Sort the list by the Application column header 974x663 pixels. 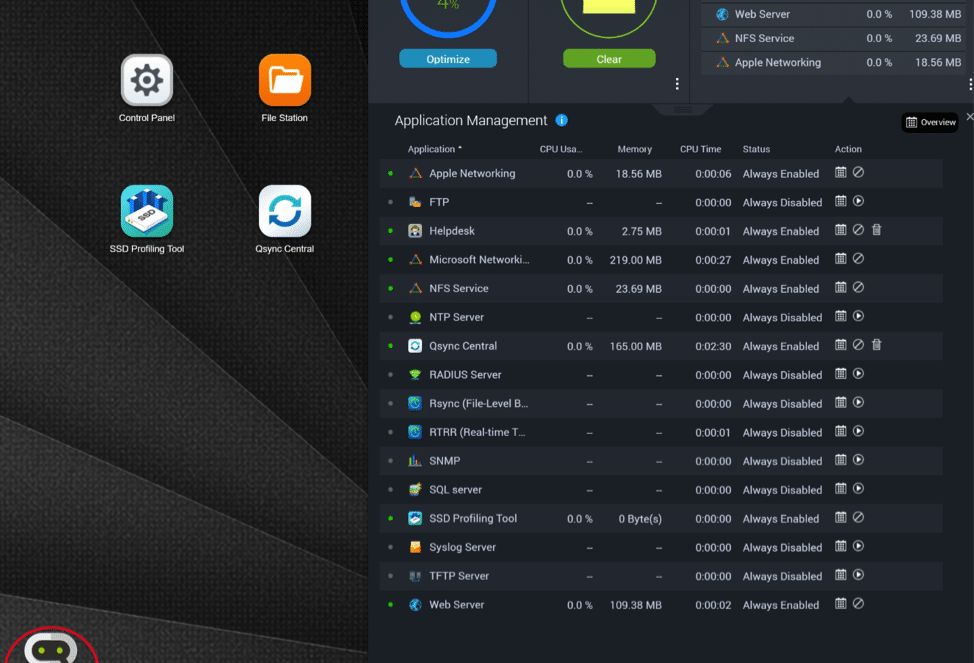tap(434, 149)
